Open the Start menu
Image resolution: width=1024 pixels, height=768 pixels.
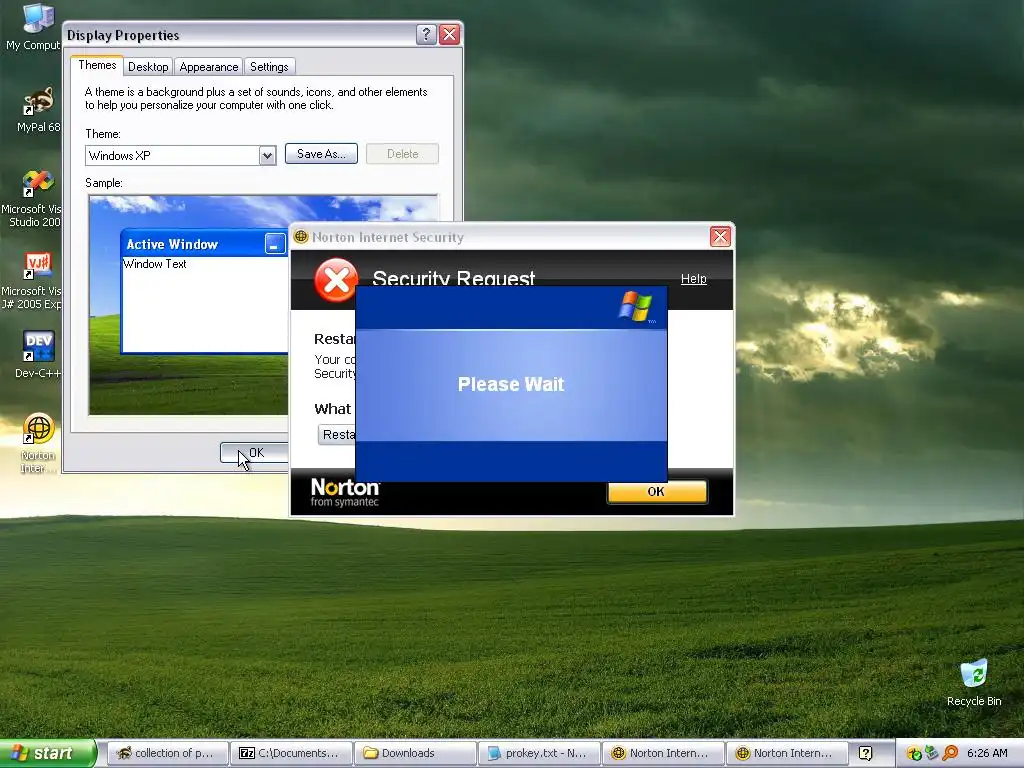(x=47, y=753)
